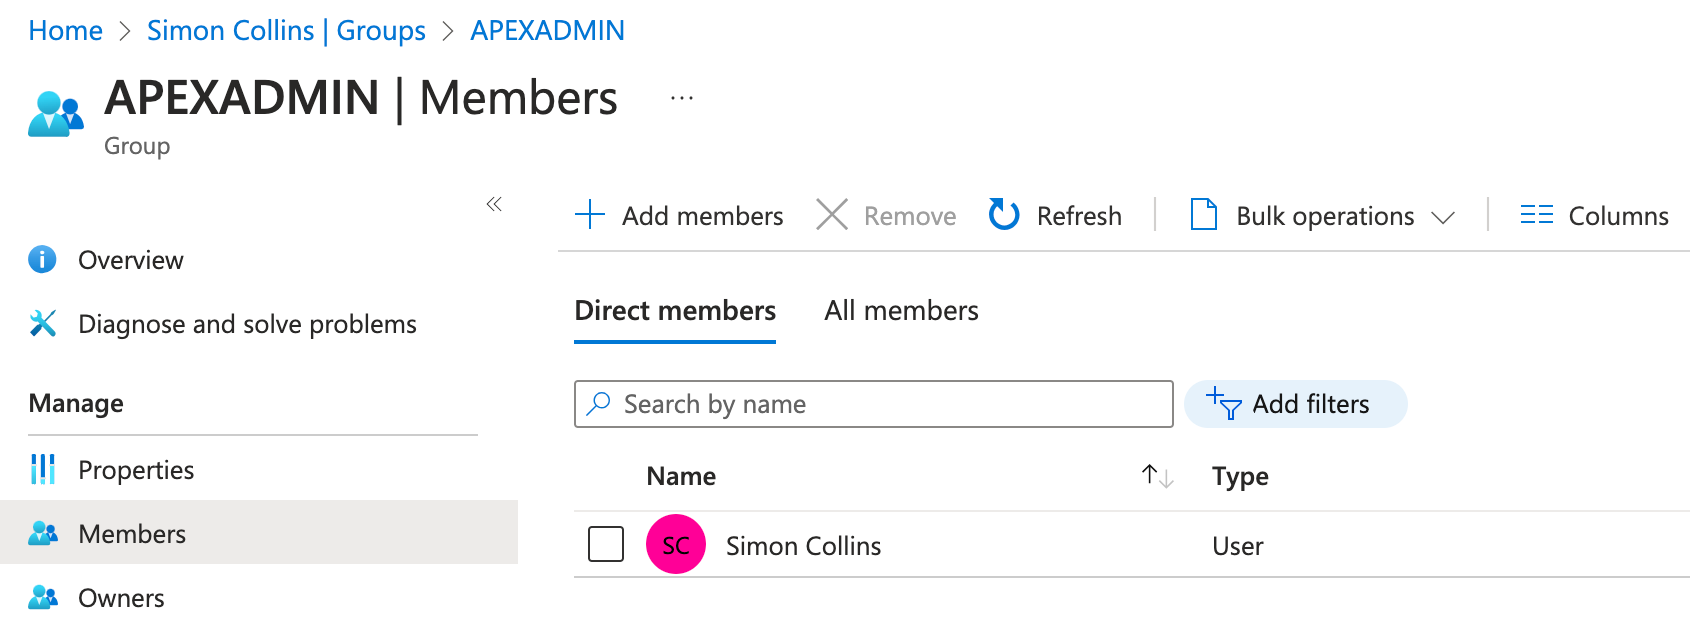Click the Refresh icon on the toolbar
1690x642 pixels.
[1003, 215]
